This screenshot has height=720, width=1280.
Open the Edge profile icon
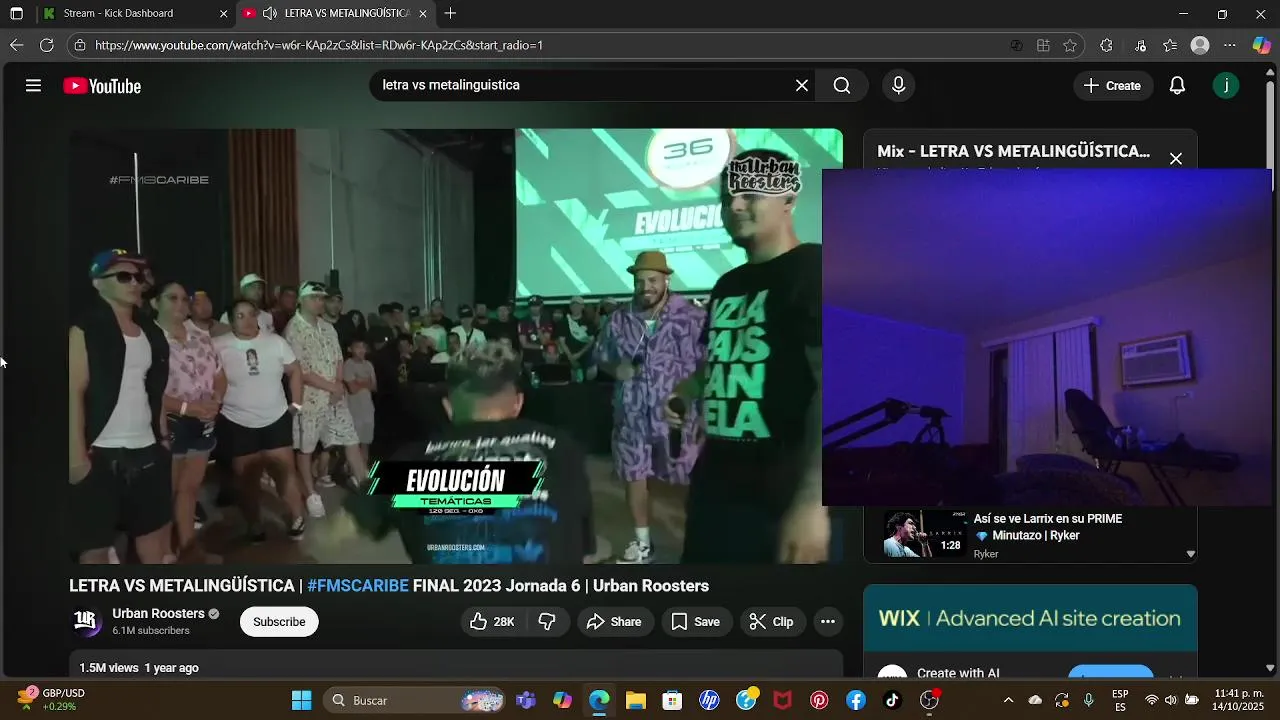coord(1200,45)
